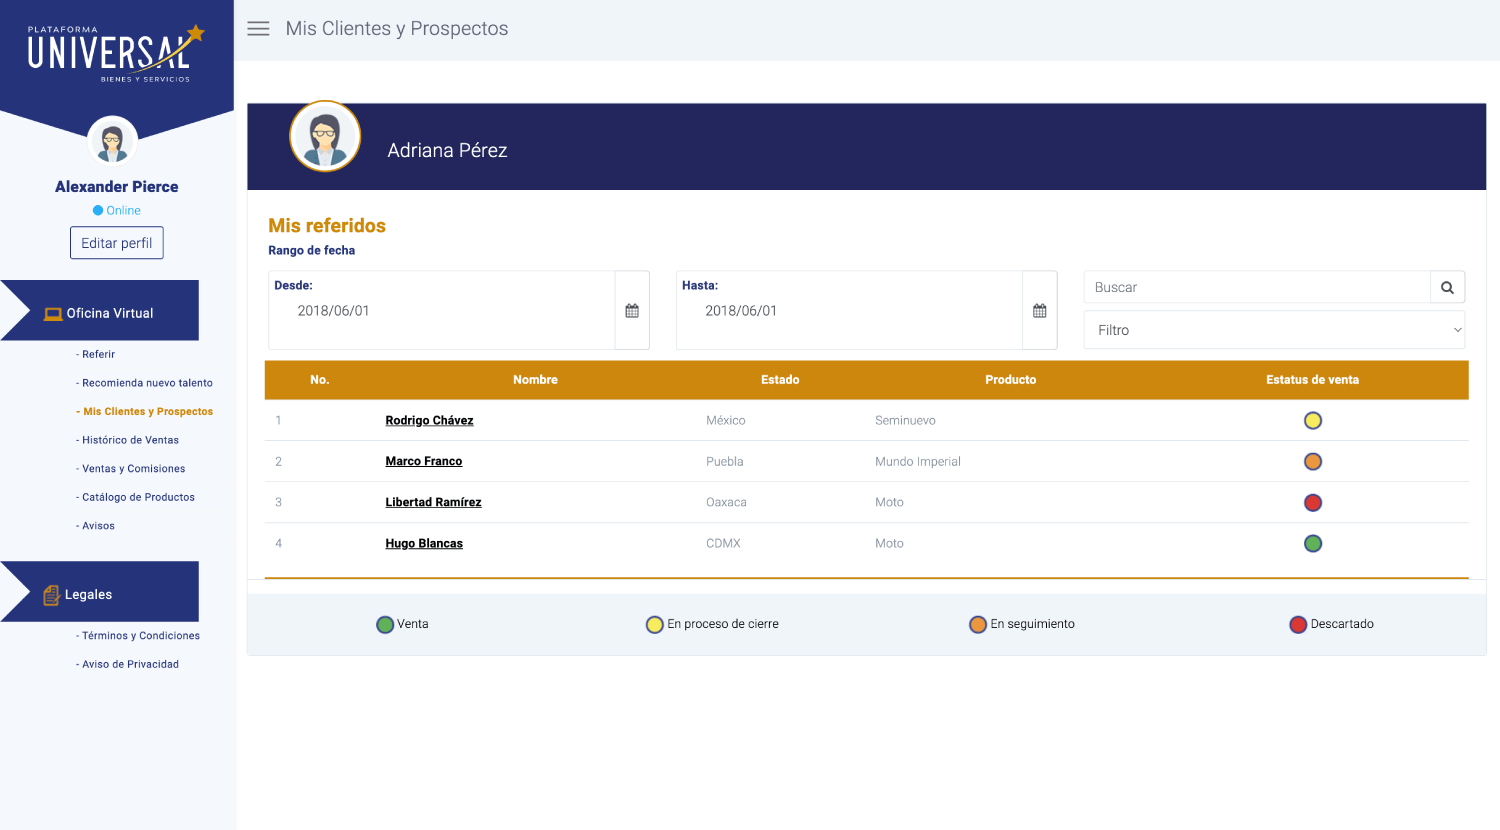Open the Hasta calendar picker icon
This screenshot has height=830, width=1500.
point(1040,311)
